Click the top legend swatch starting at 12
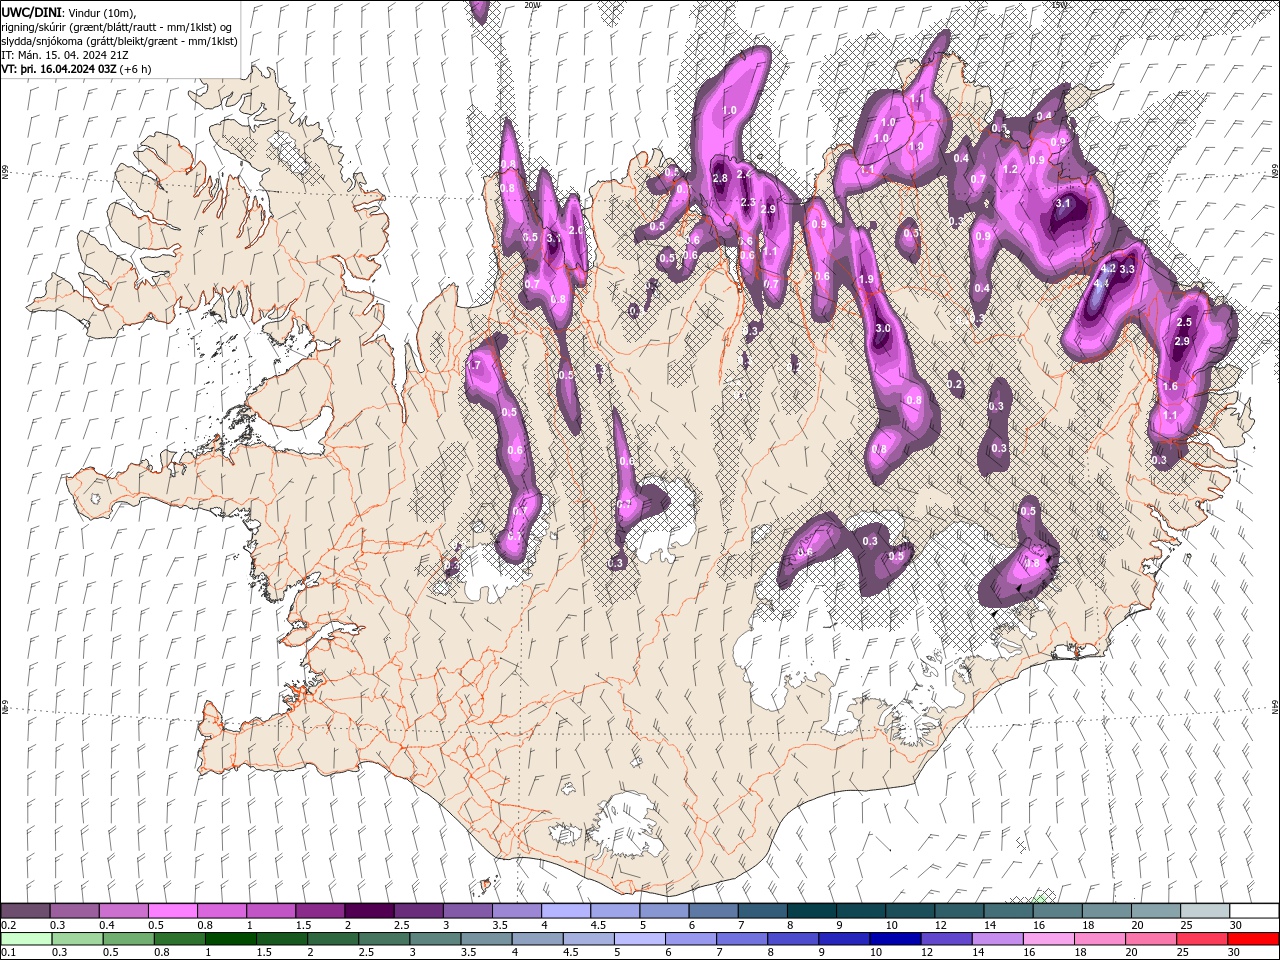This screenshot has height=960, width=1280. point(959,911)
